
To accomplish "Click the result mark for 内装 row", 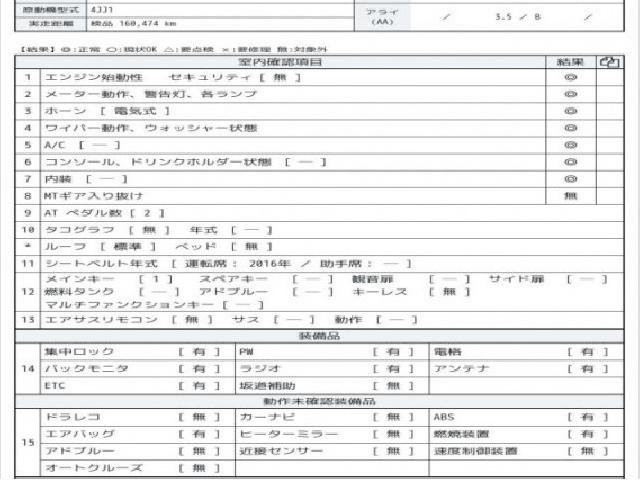I will point(570,178).
